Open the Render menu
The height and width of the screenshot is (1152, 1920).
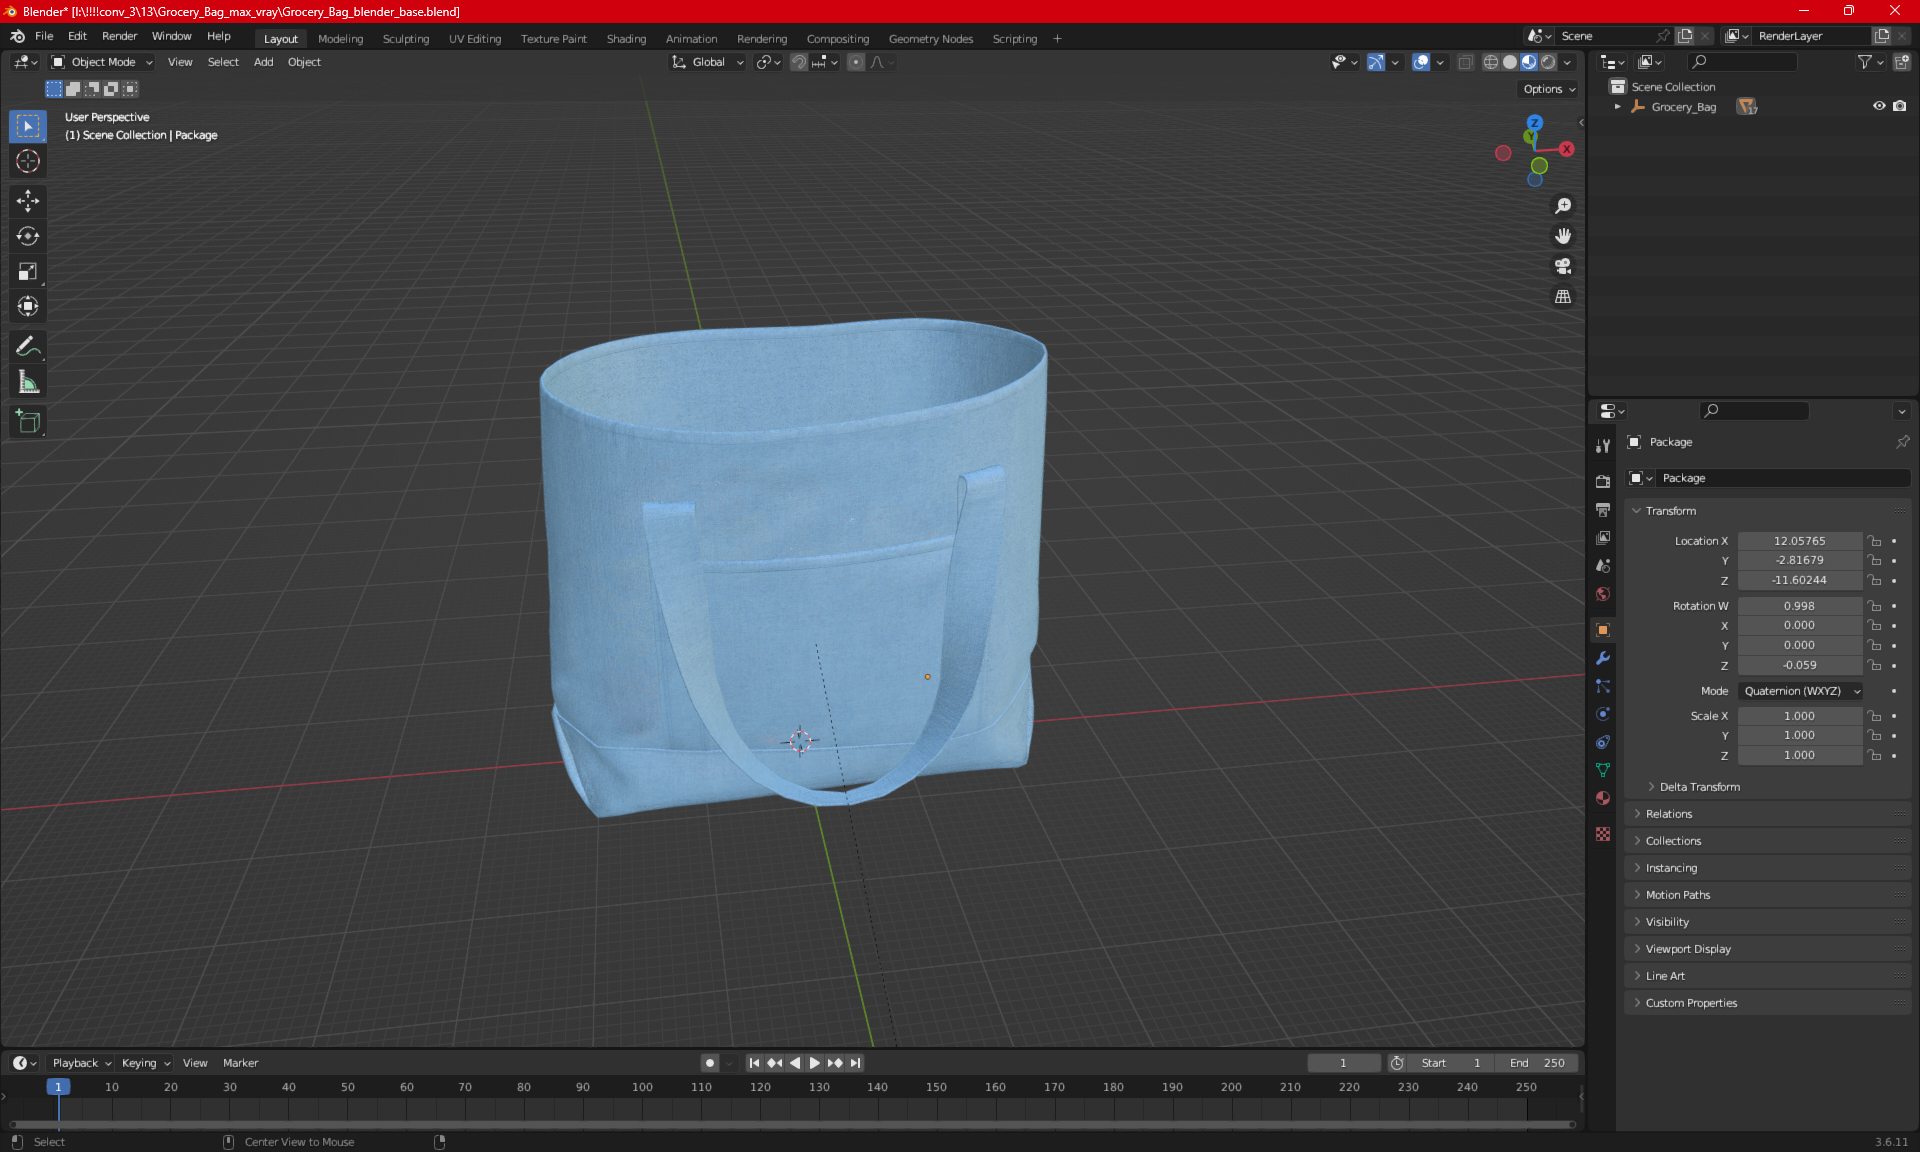(119, 36)
